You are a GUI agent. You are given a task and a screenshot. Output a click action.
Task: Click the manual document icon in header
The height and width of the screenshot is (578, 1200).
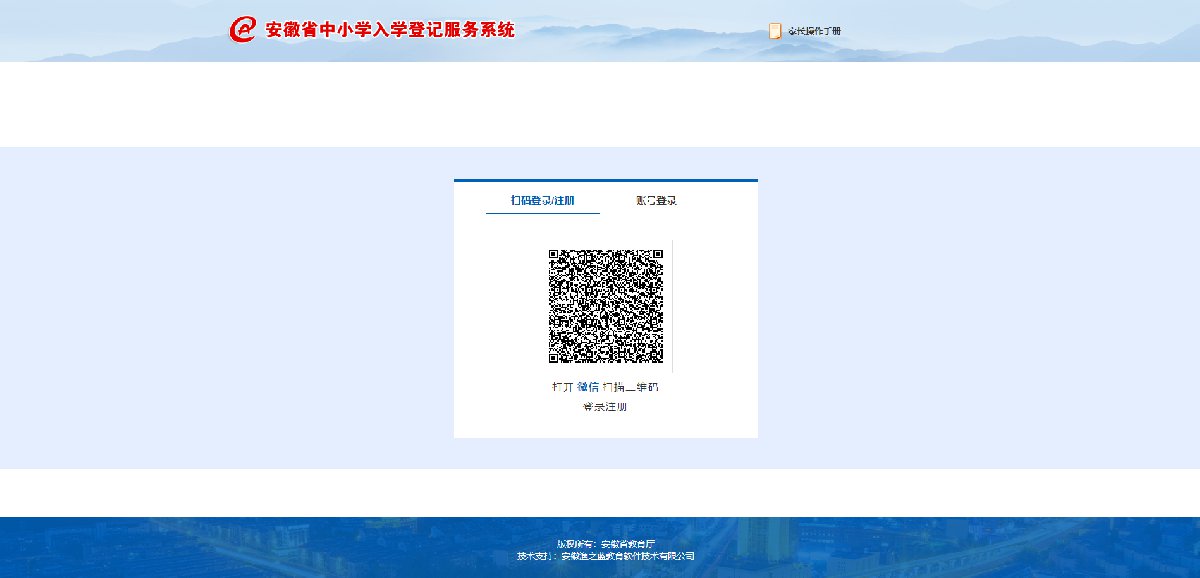pos(775,31)
